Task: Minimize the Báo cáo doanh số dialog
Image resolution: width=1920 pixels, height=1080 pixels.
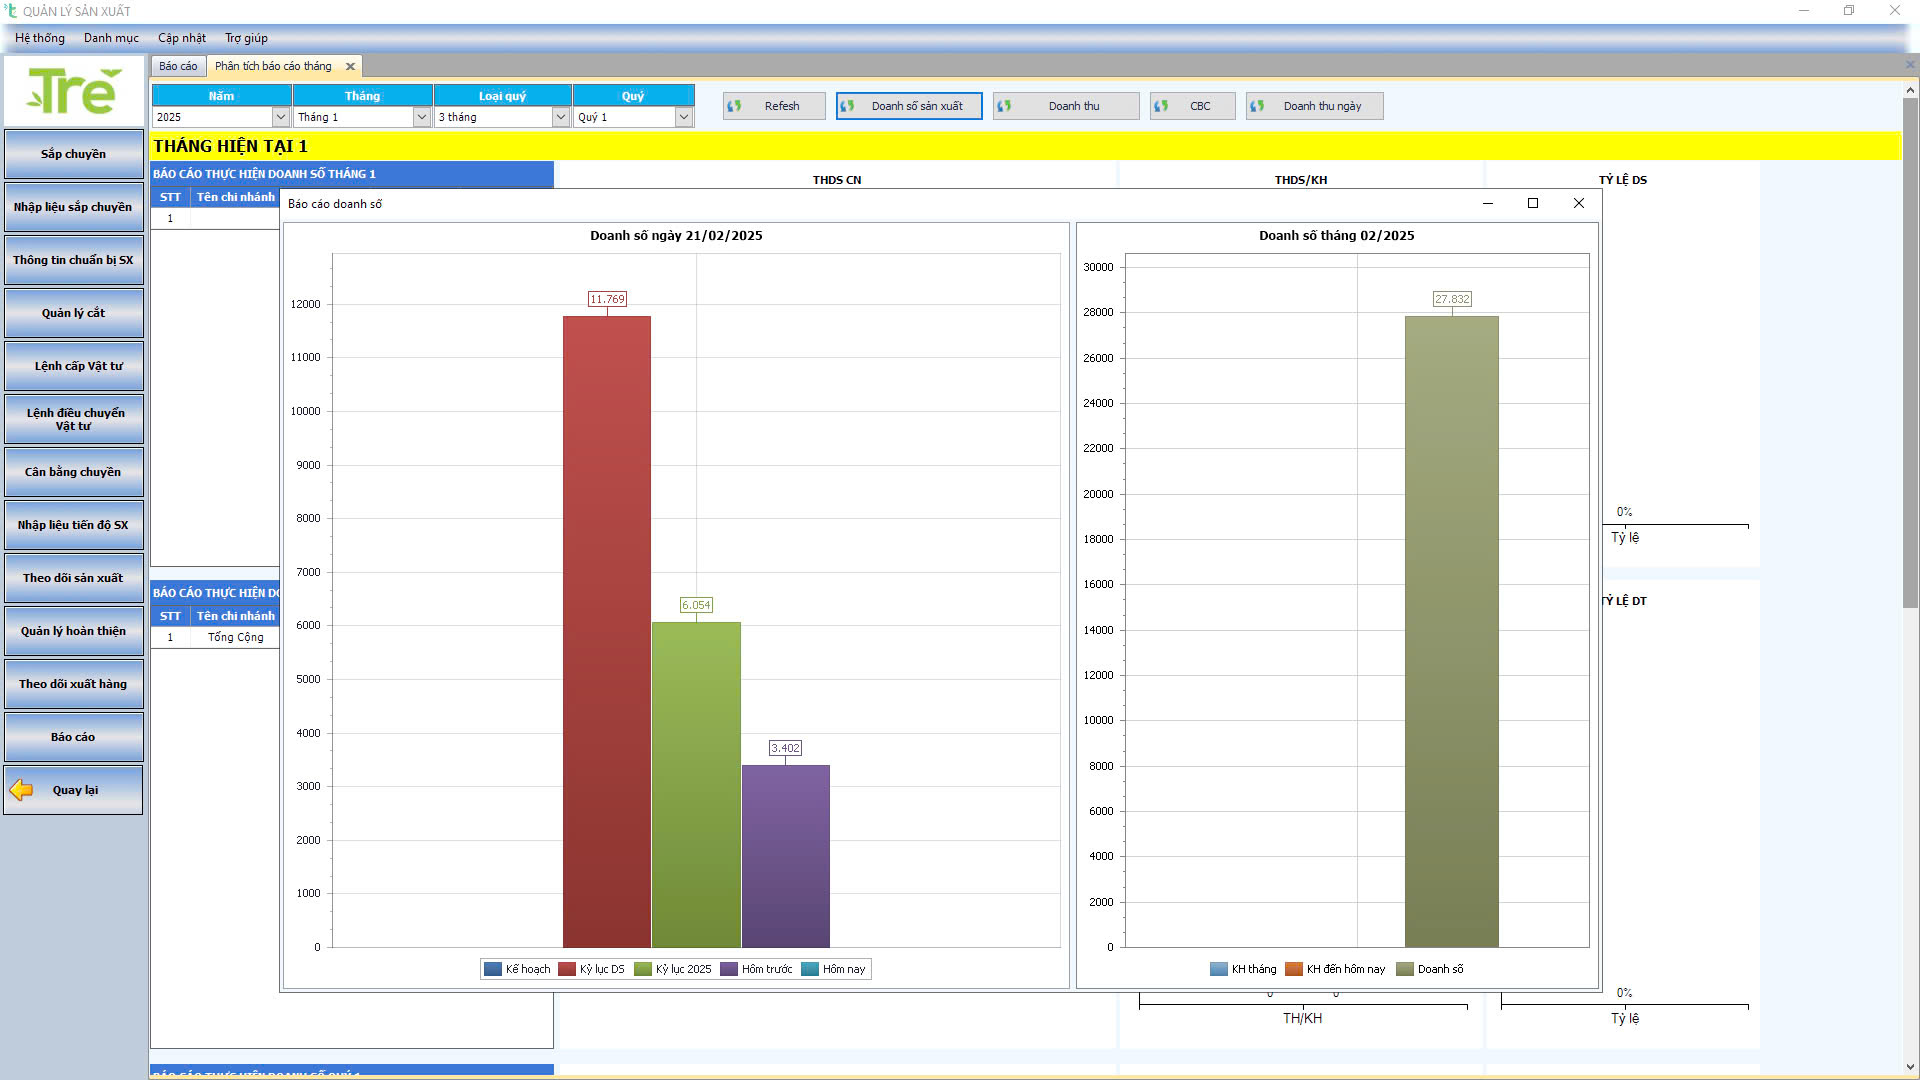Action: tap(1487, 203)
